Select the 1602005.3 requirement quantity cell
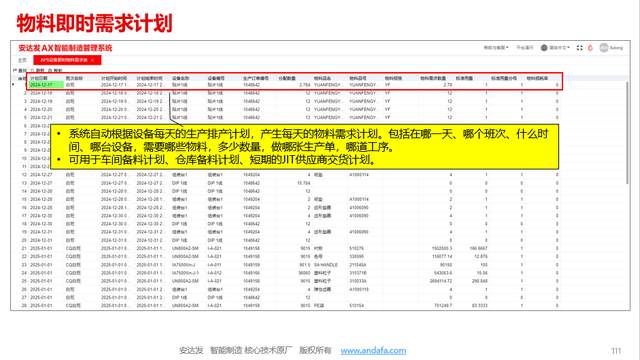 (442, 249)
